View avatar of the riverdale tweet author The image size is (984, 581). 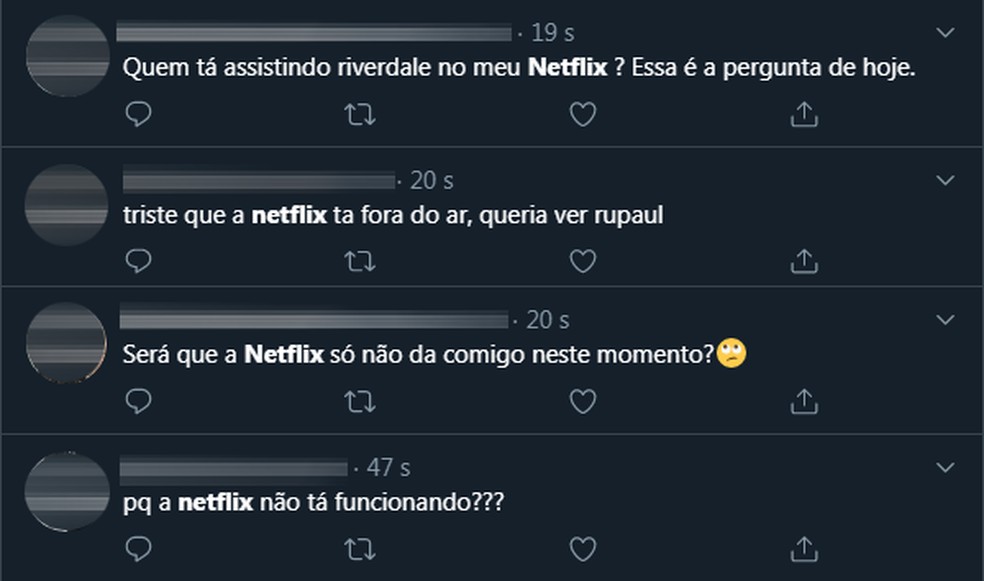(x=66, y=58)
